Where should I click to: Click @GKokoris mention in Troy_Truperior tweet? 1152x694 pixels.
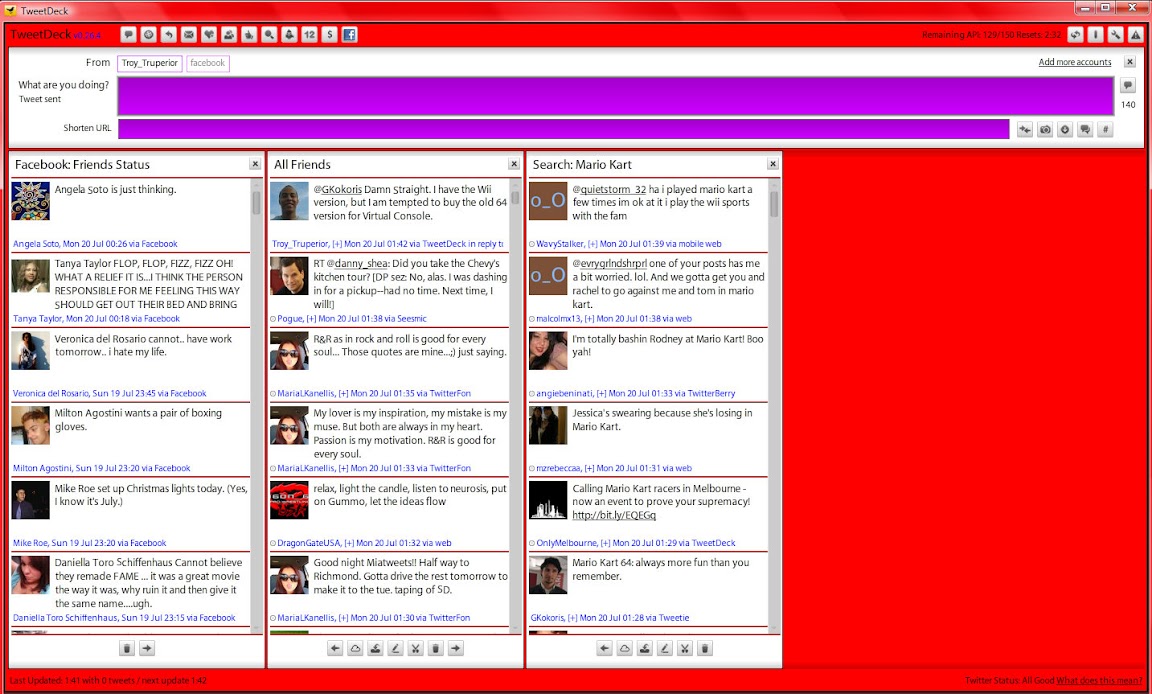click(338, 189)
